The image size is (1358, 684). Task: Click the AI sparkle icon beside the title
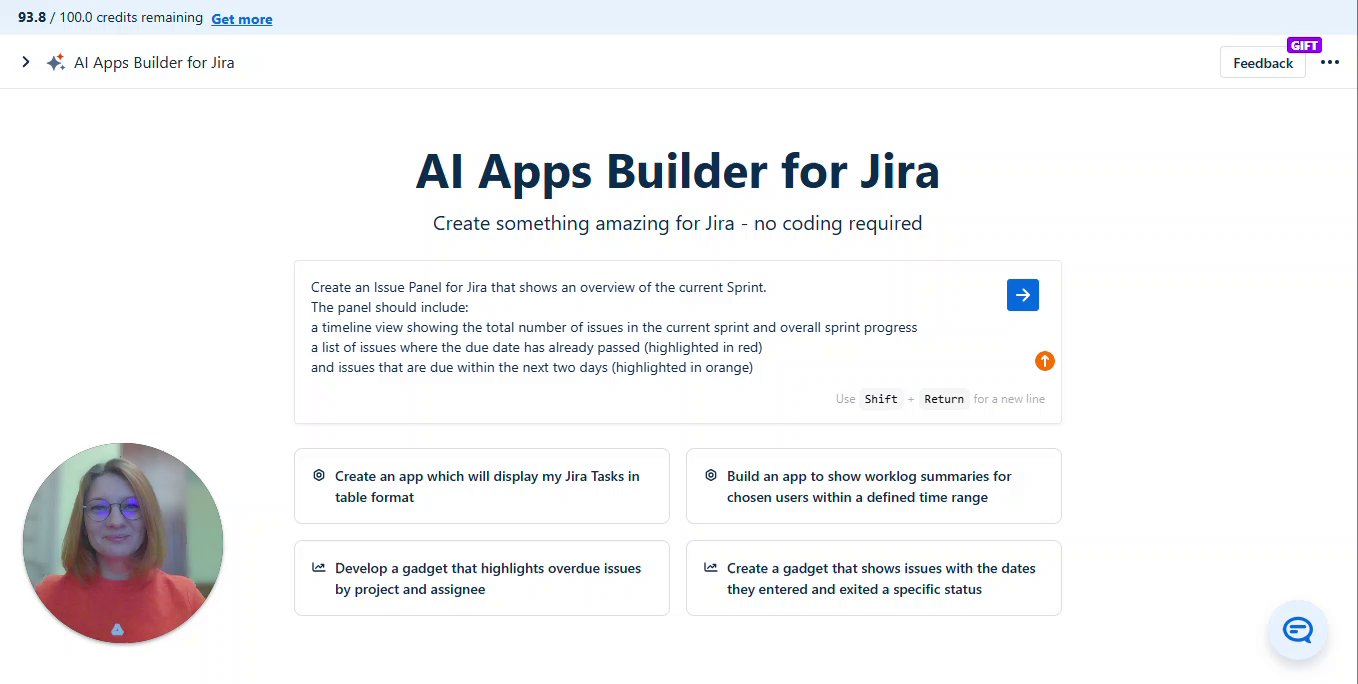56,62
